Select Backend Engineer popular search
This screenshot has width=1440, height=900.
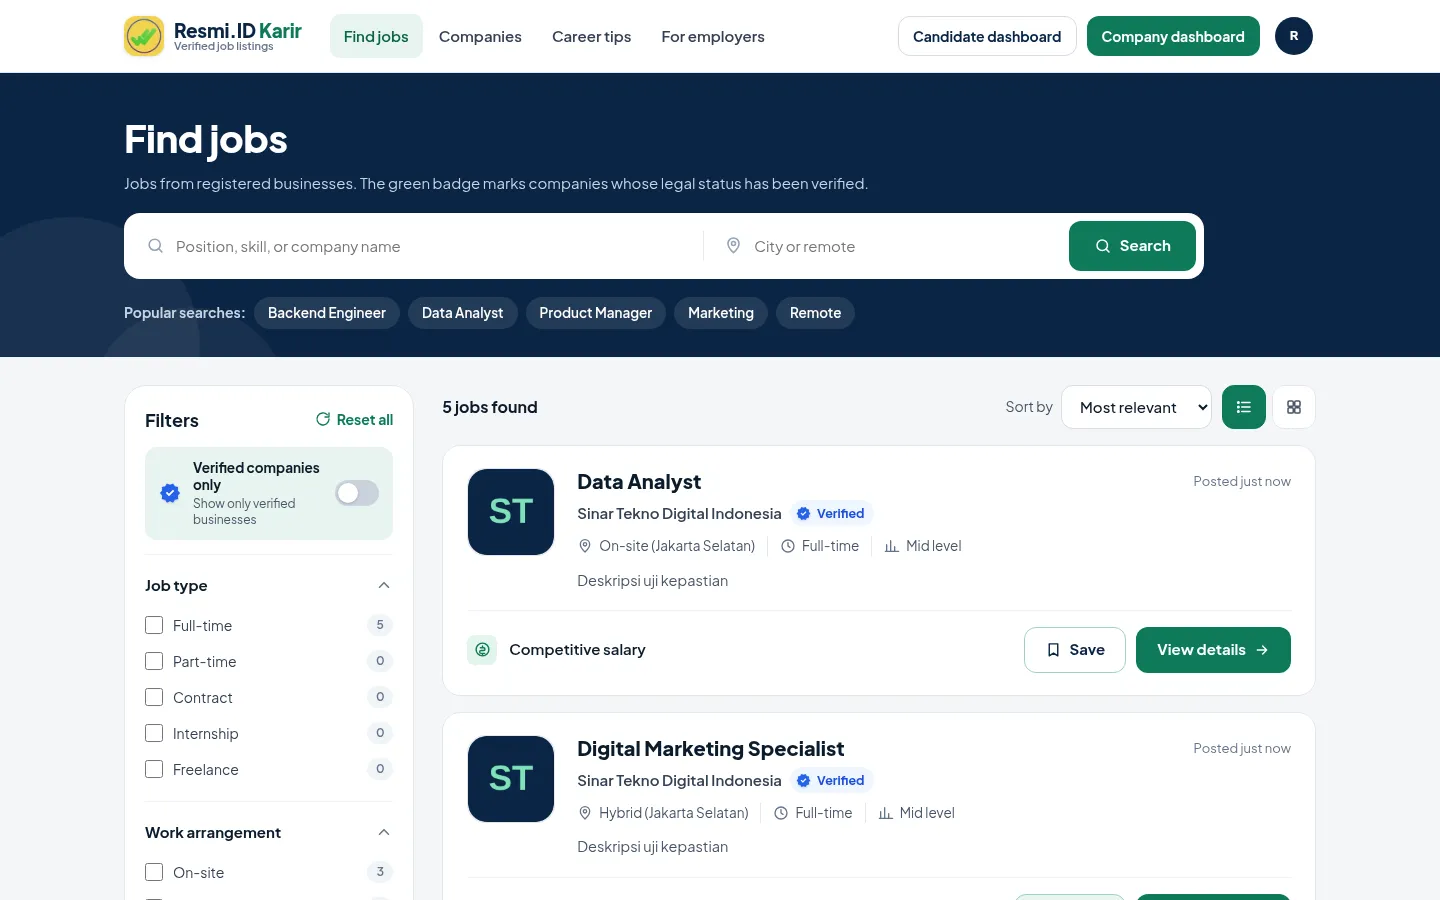point(327,313)
